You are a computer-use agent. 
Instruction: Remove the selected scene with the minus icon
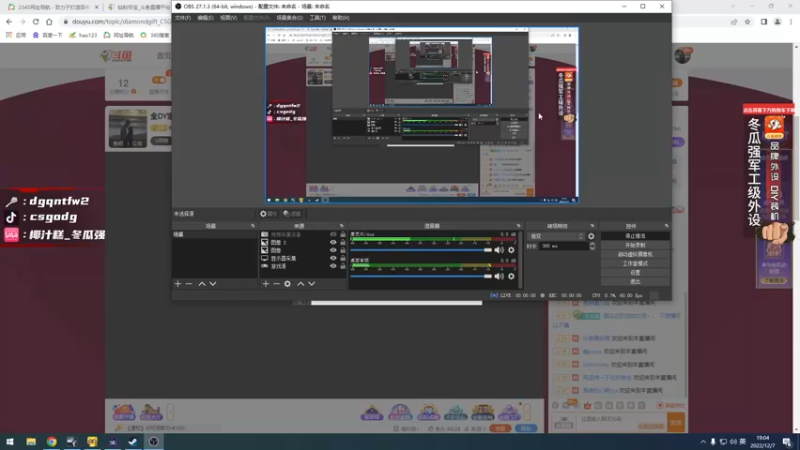(x=189, y=284)
